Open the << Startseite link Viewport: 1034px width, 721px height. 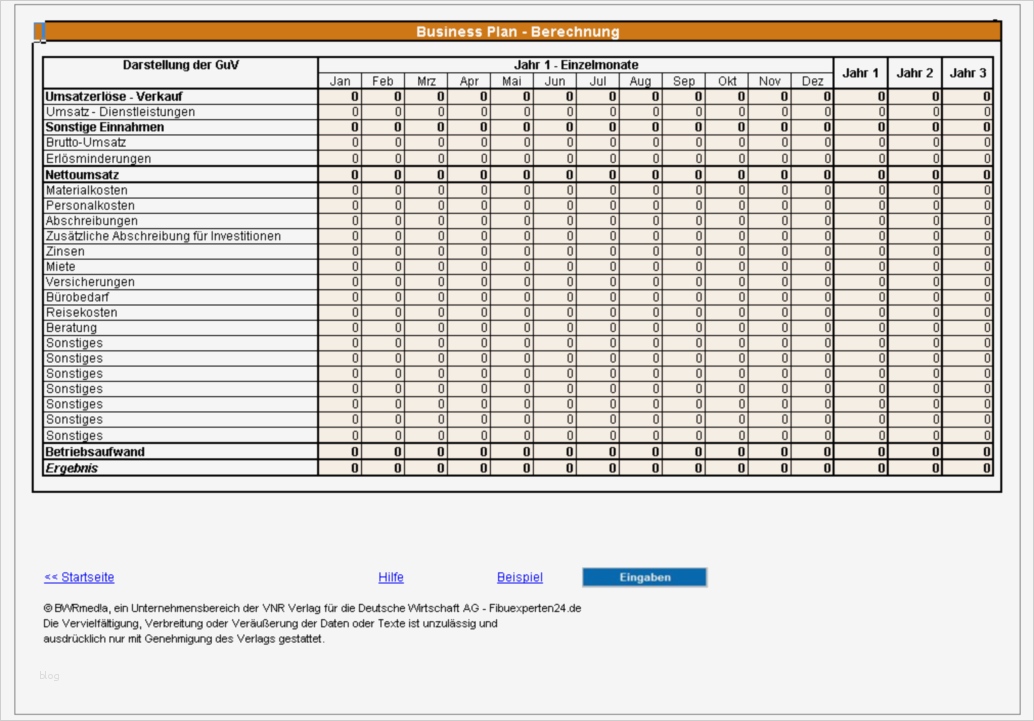79,577
